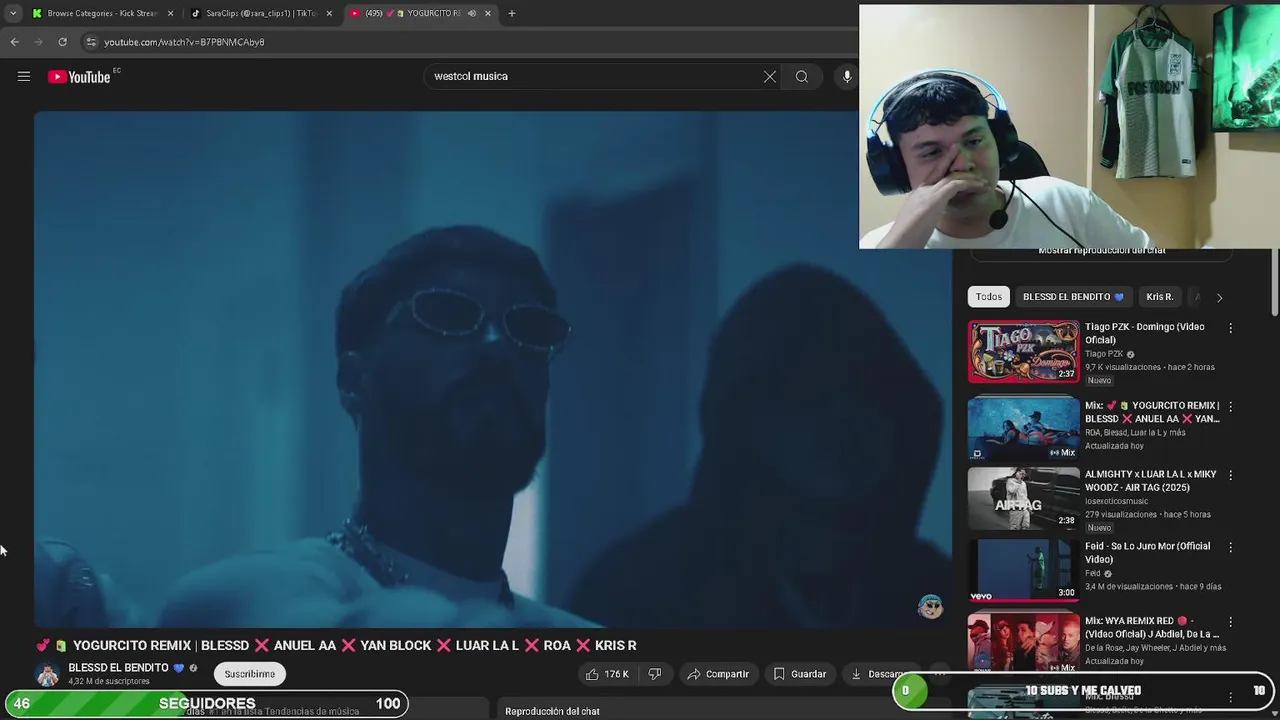This screenshot has height=720, width=1280.
Task: Mute audio on the YOGURCITO tab
Action: coord(472,13)
